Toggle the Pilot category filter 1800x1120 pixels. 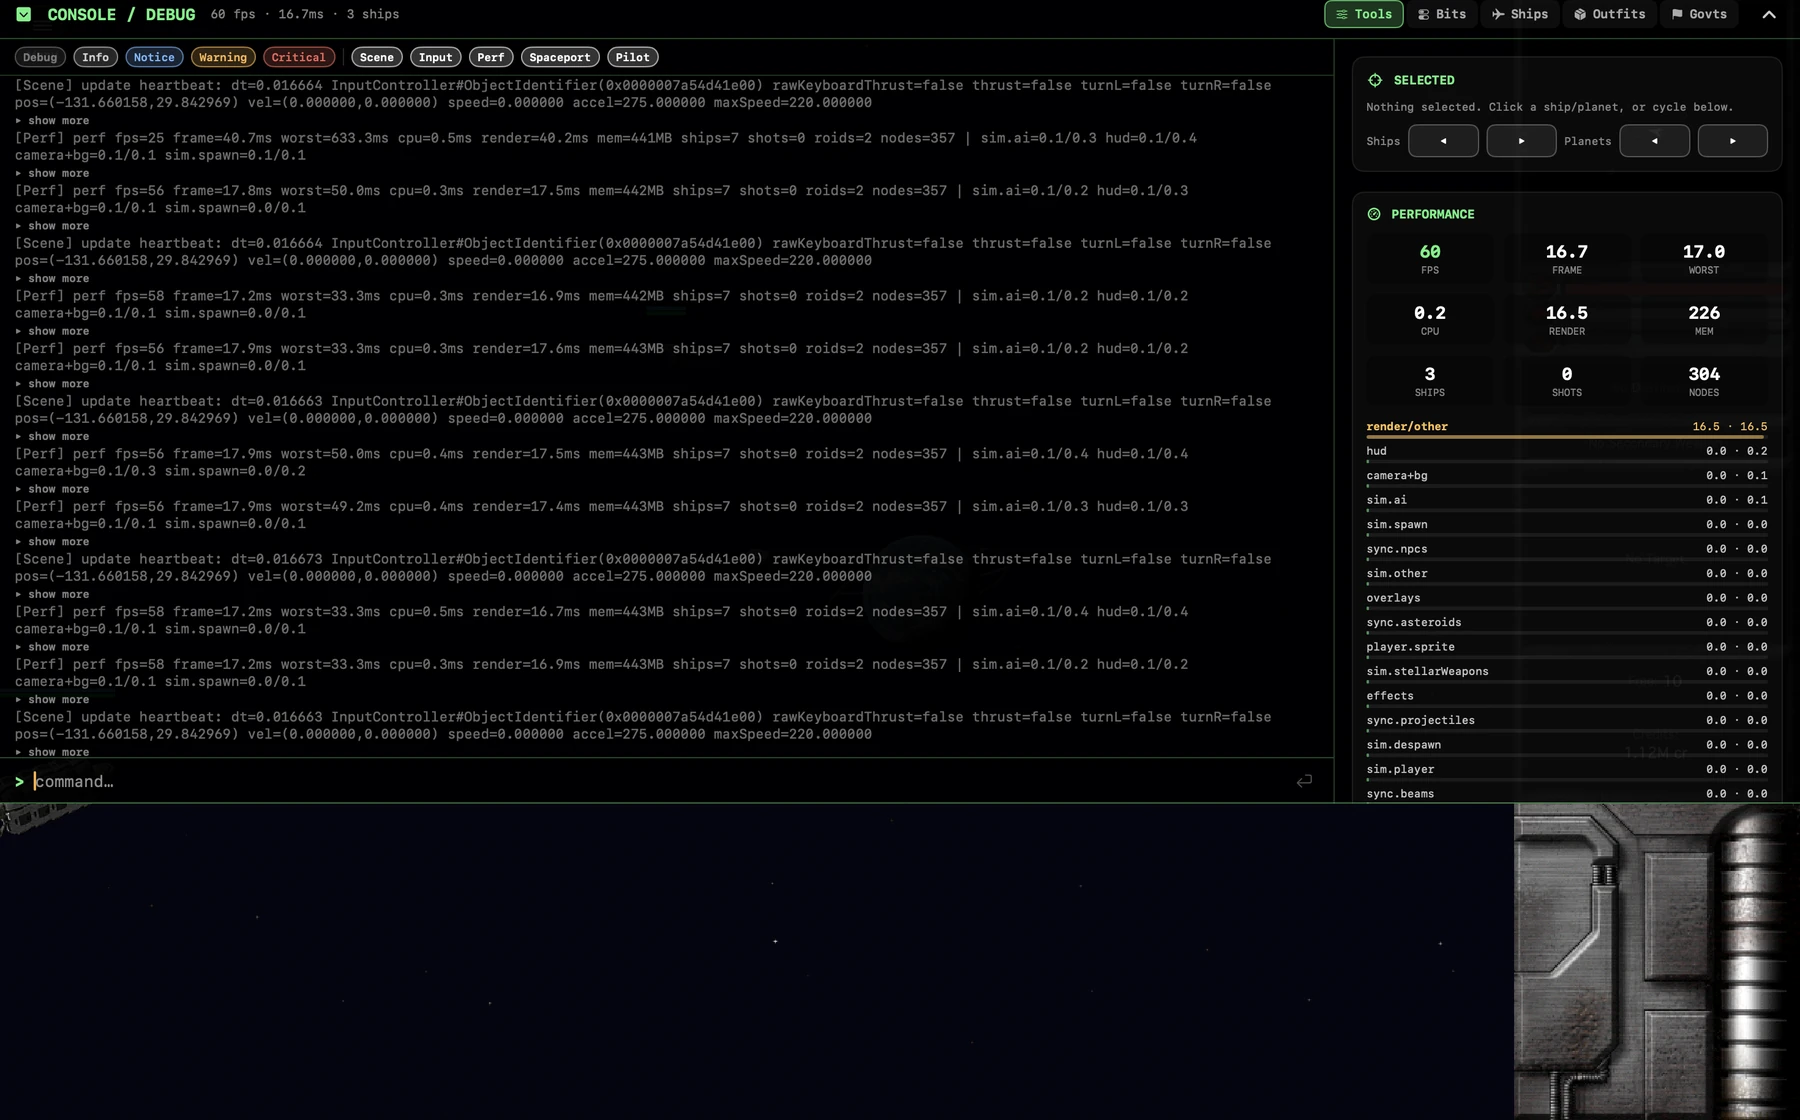pyautogui.click(x=632, y=57)
